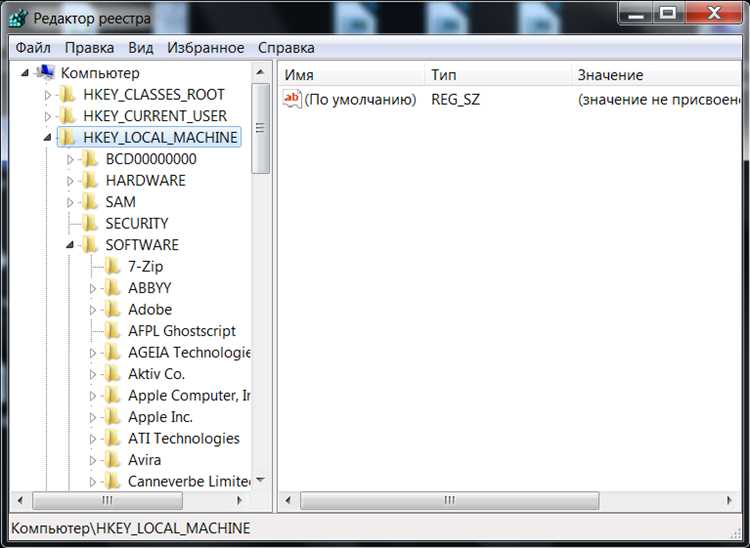Expand the HARDWARE key arrow

(70, 181)
